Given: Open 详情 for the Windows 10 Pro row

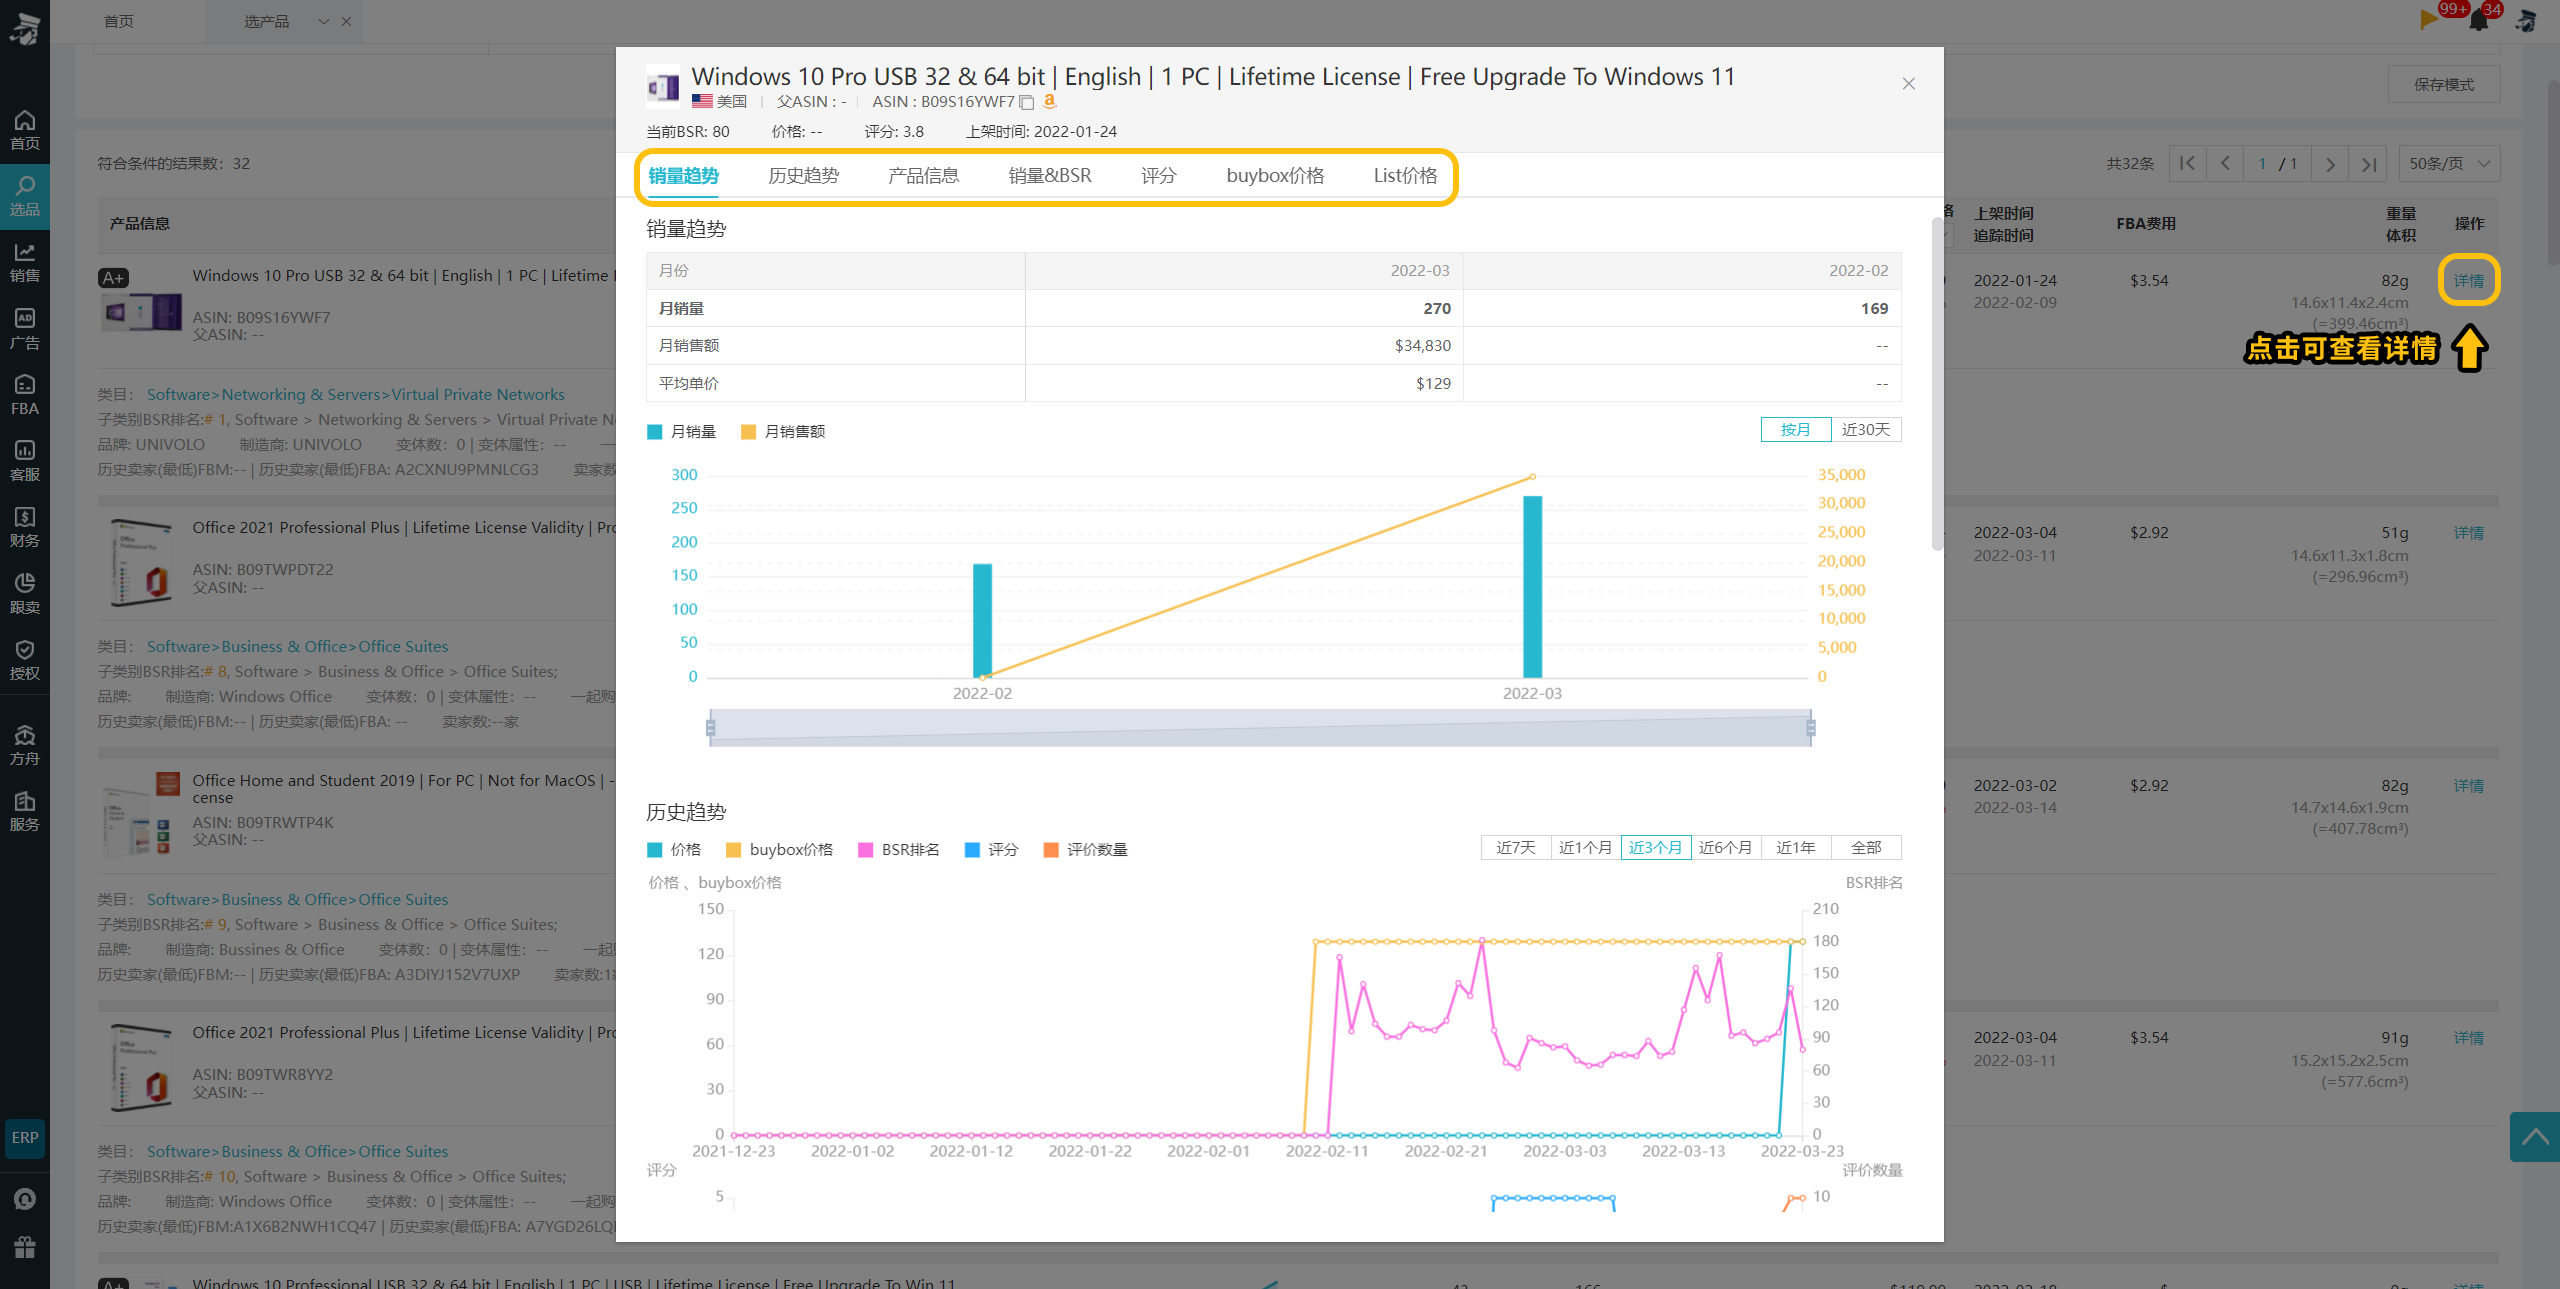Looking at the screenshot, I should [2469, 281].
